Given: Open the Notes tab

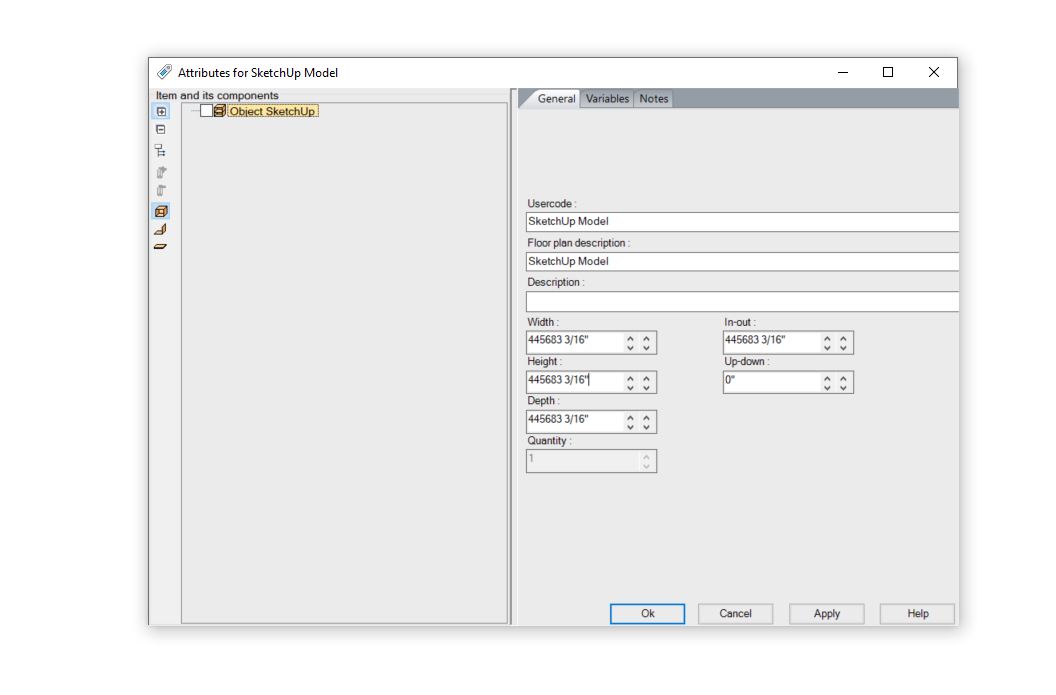Looking at the screenshot, I should [x=653, y=98].
